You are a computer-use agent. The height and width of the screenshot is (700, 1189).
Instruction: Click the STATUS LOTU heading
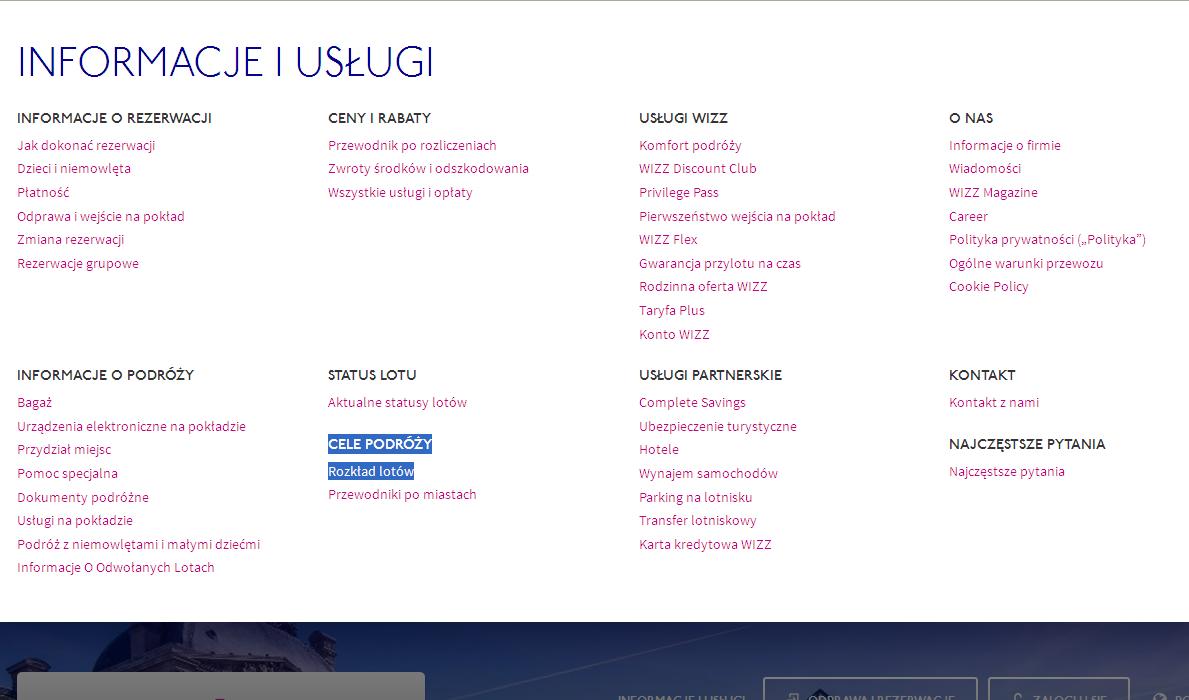pos(372,375)
